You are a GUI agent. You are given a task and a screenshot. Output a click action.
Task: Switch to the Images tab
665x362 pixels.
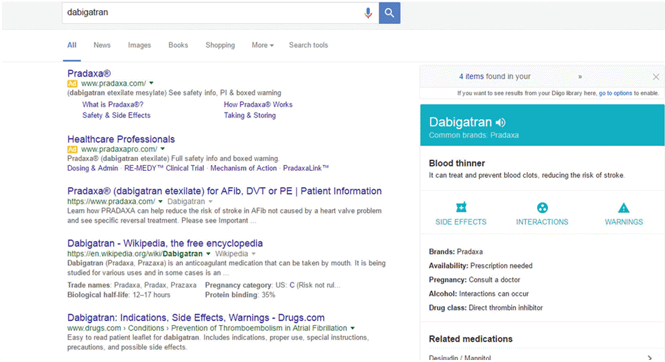pos(140,45)
